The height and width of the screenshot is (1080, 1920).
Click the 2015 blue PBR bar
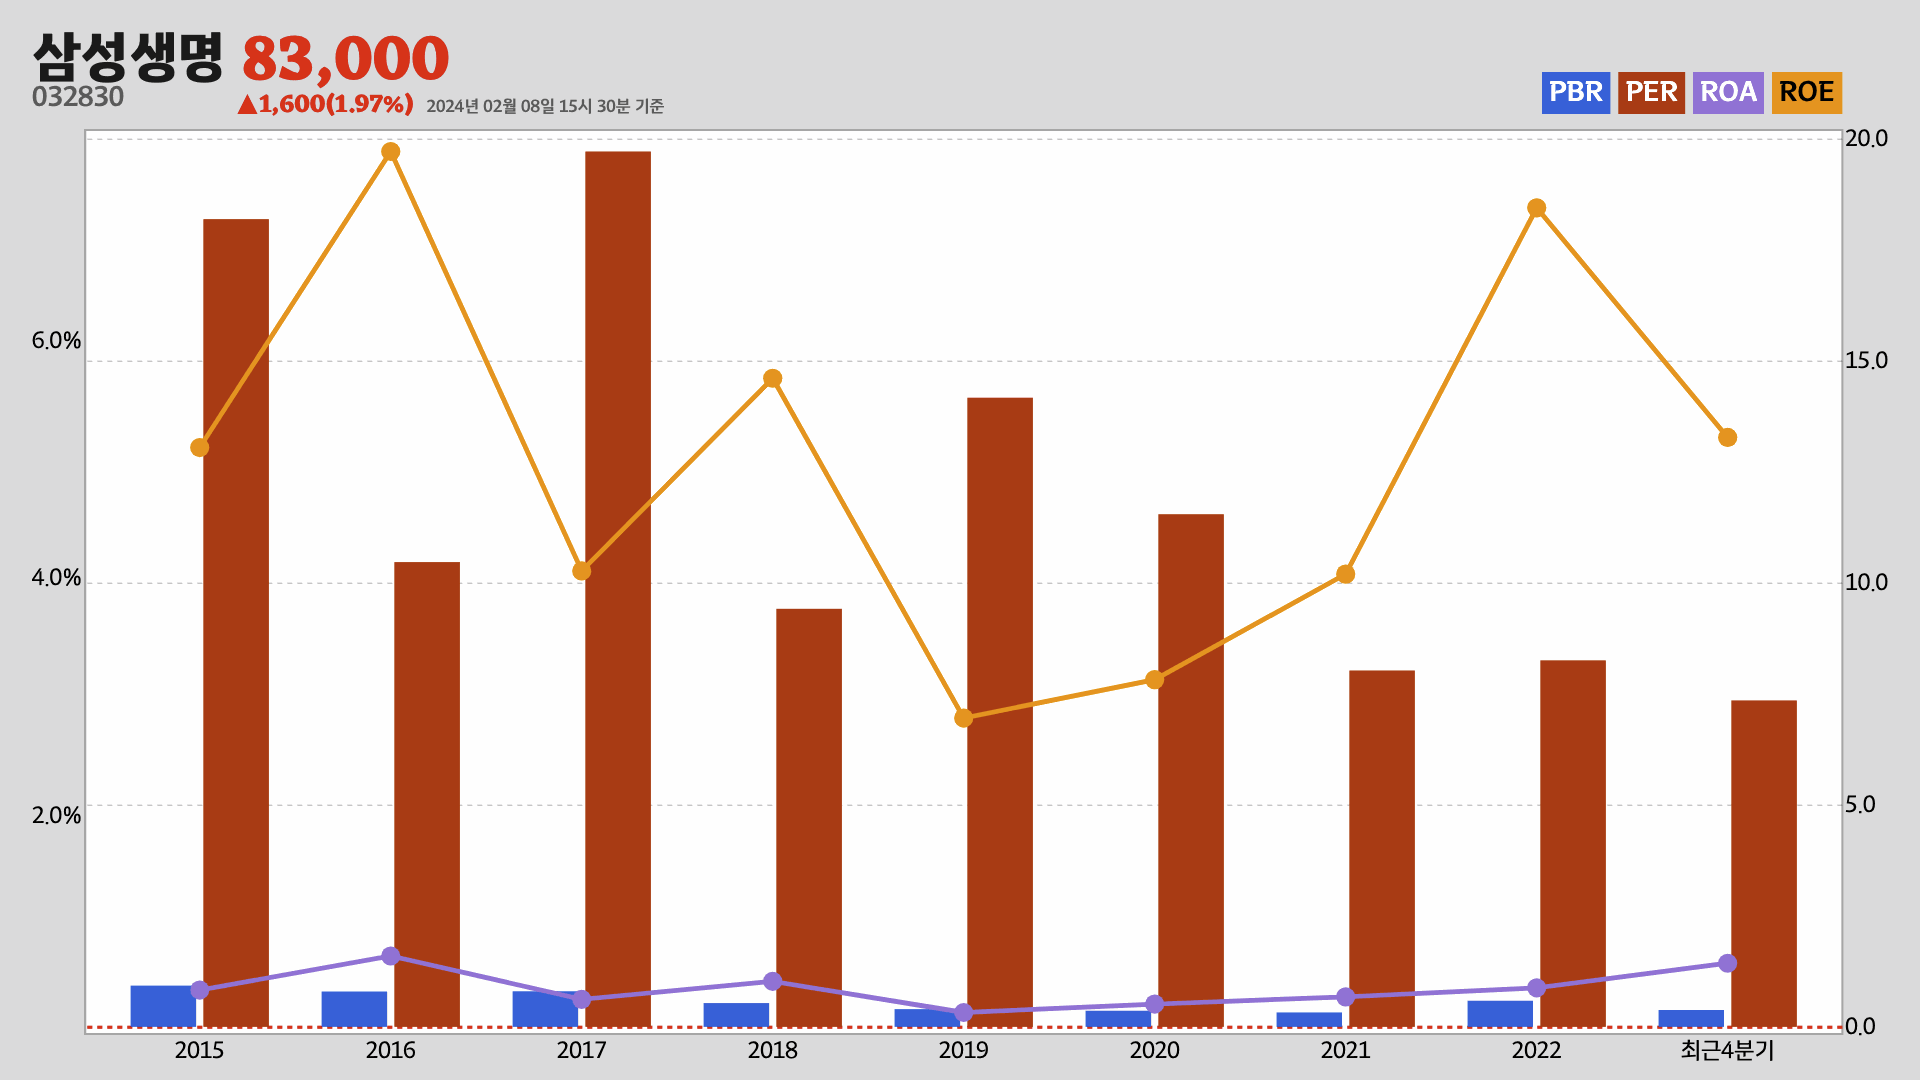pyautogui.click(x=162, y=1005)
